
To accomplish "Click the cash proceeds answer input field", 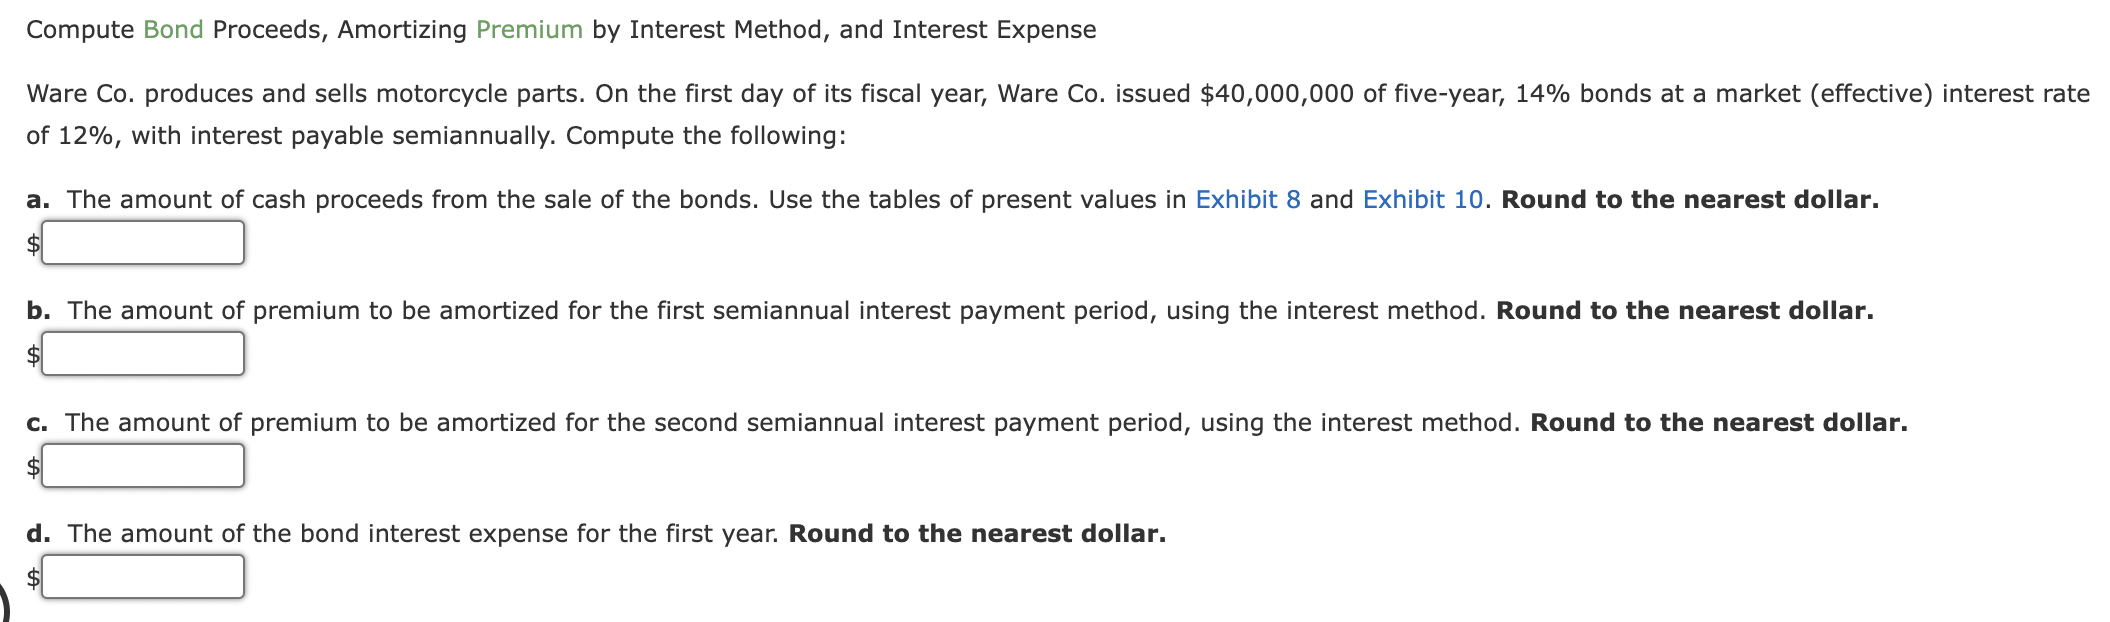I will tap(143, 240).
